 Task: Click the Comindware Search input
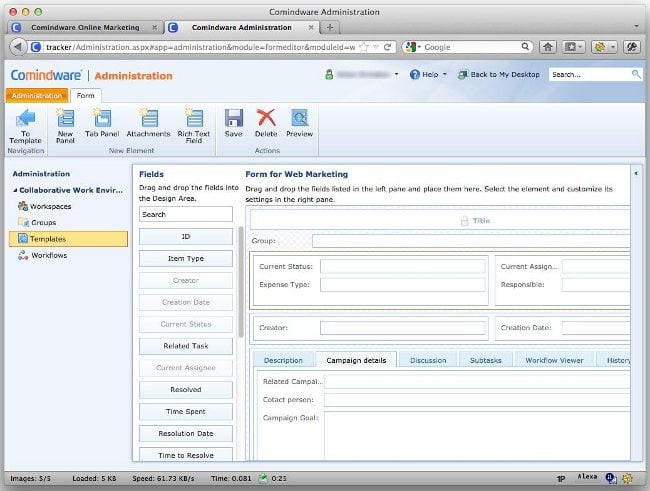coord(589,75)
